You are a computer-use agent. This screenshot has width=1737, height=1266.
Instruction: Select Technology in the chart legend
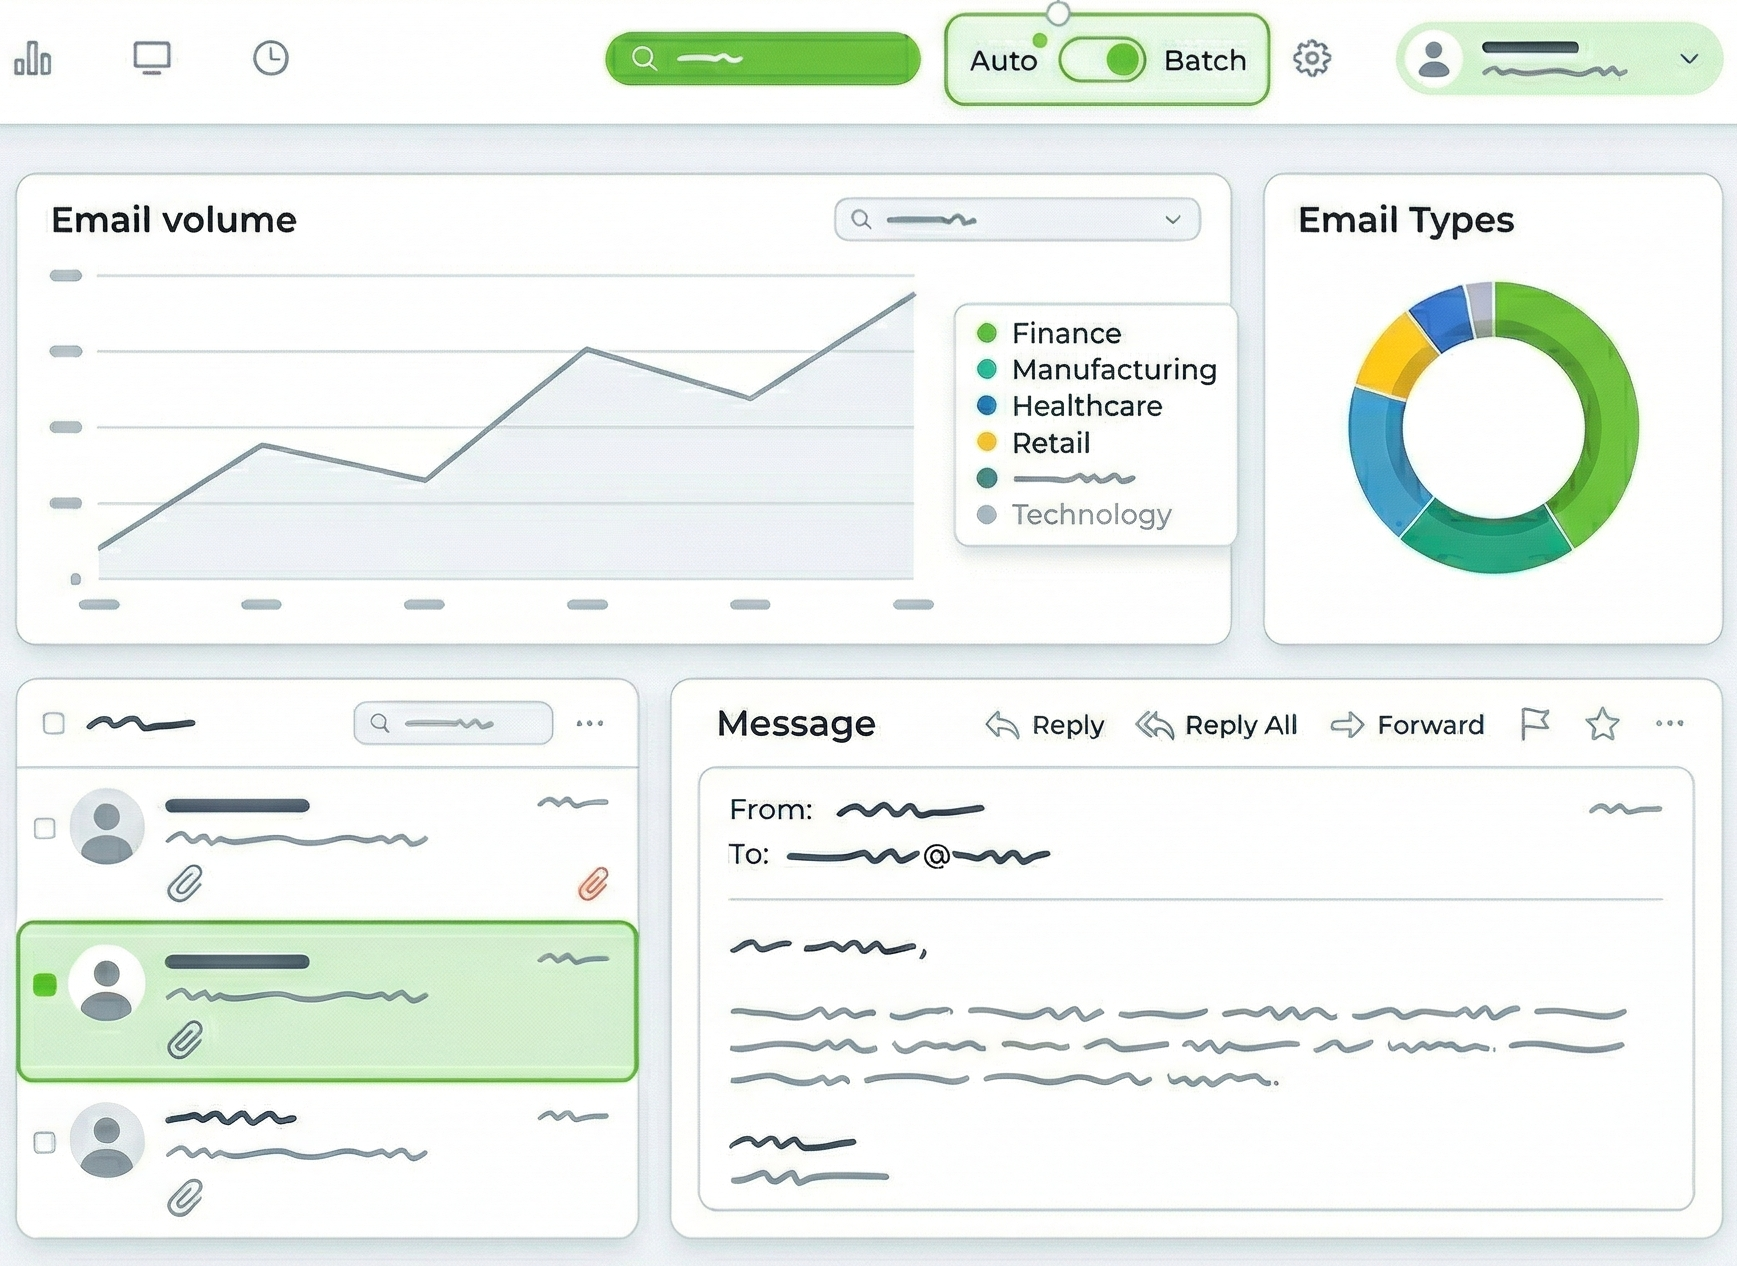1091,515
